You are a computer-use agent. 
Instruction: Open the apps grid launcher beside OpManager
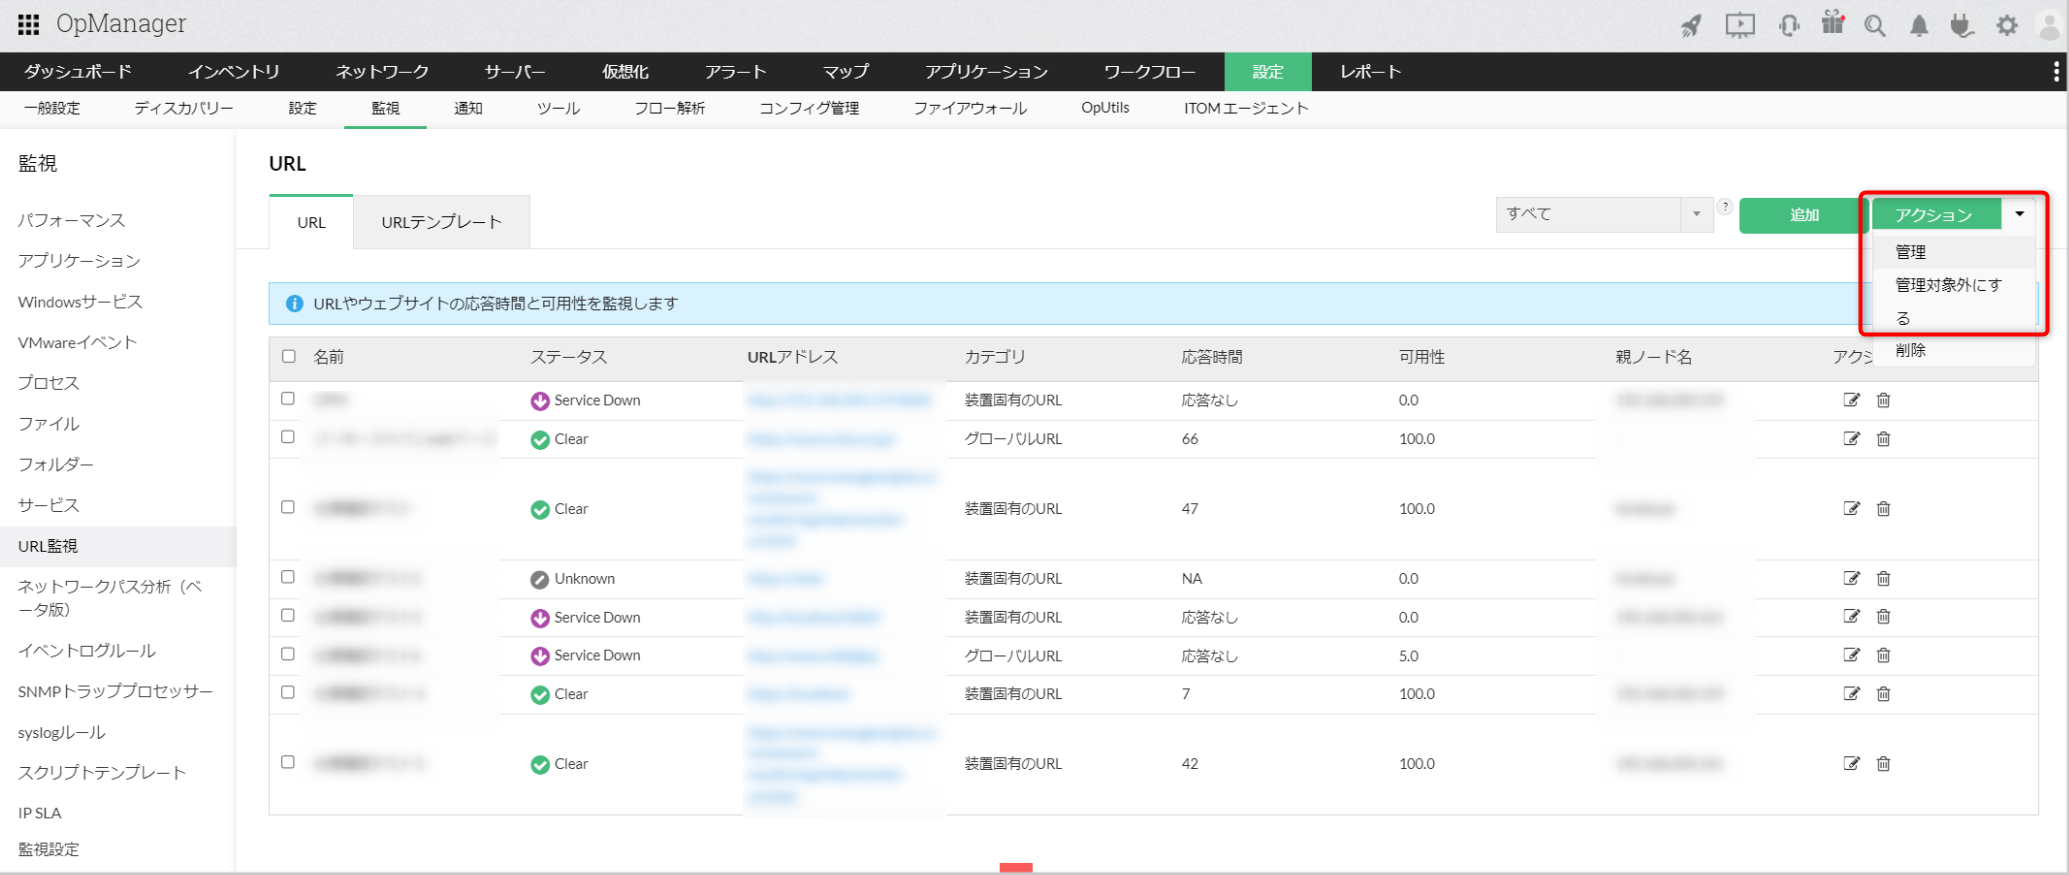[x=28, y=24]
